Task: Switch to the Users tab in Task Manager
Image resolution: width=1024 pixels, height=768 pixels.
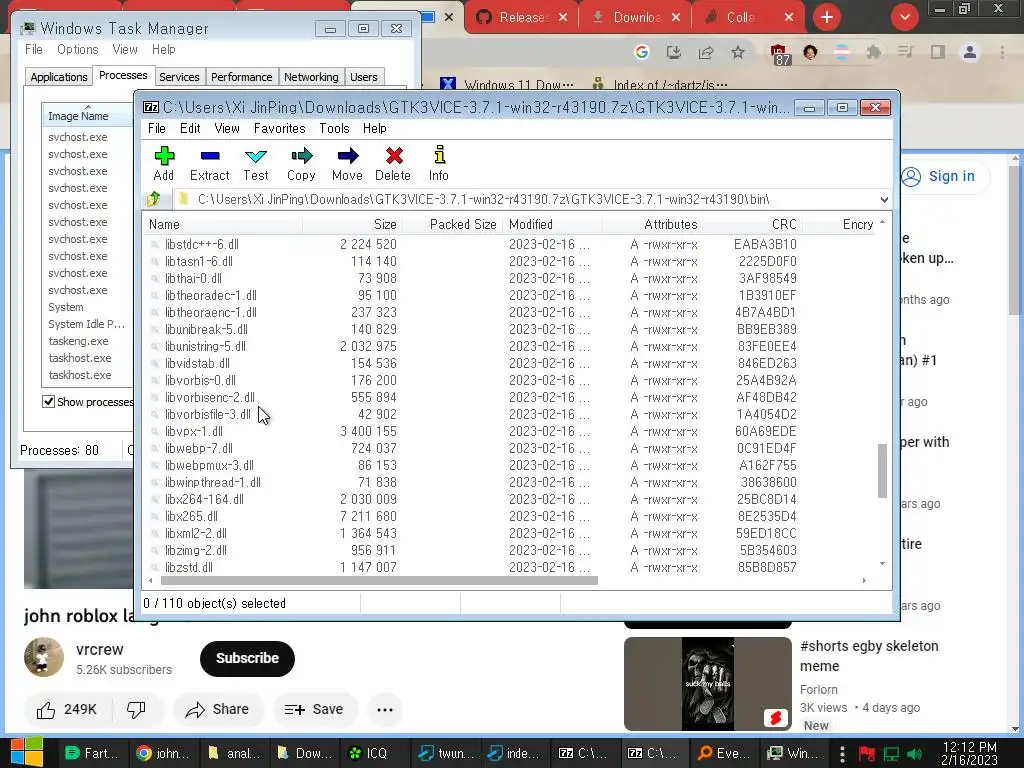Action: [x=363, y=77]
